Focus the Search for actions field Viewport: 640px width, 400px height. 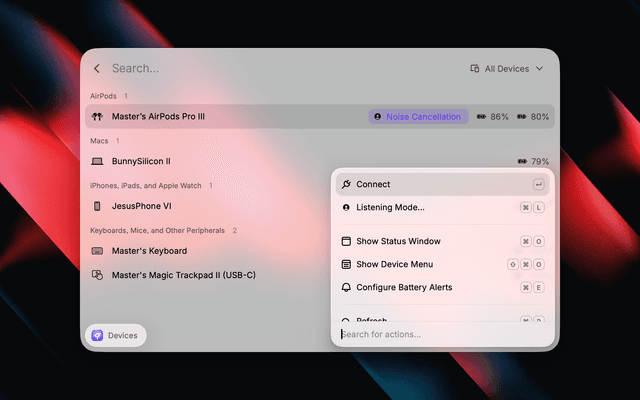click(x=442, y=334)
